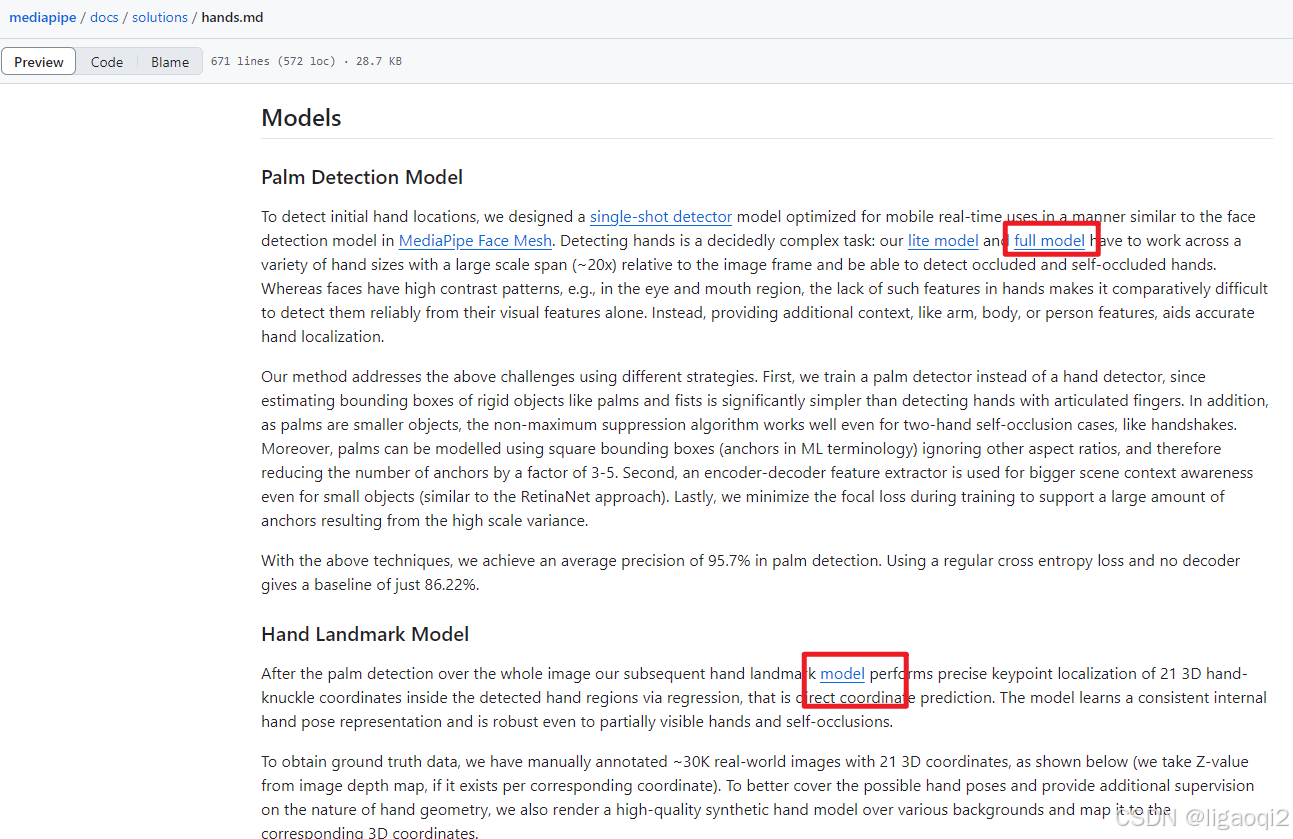Screen dimensions: 1293x839
Task: Open the single-shot detector link
Action: [661, 216]
